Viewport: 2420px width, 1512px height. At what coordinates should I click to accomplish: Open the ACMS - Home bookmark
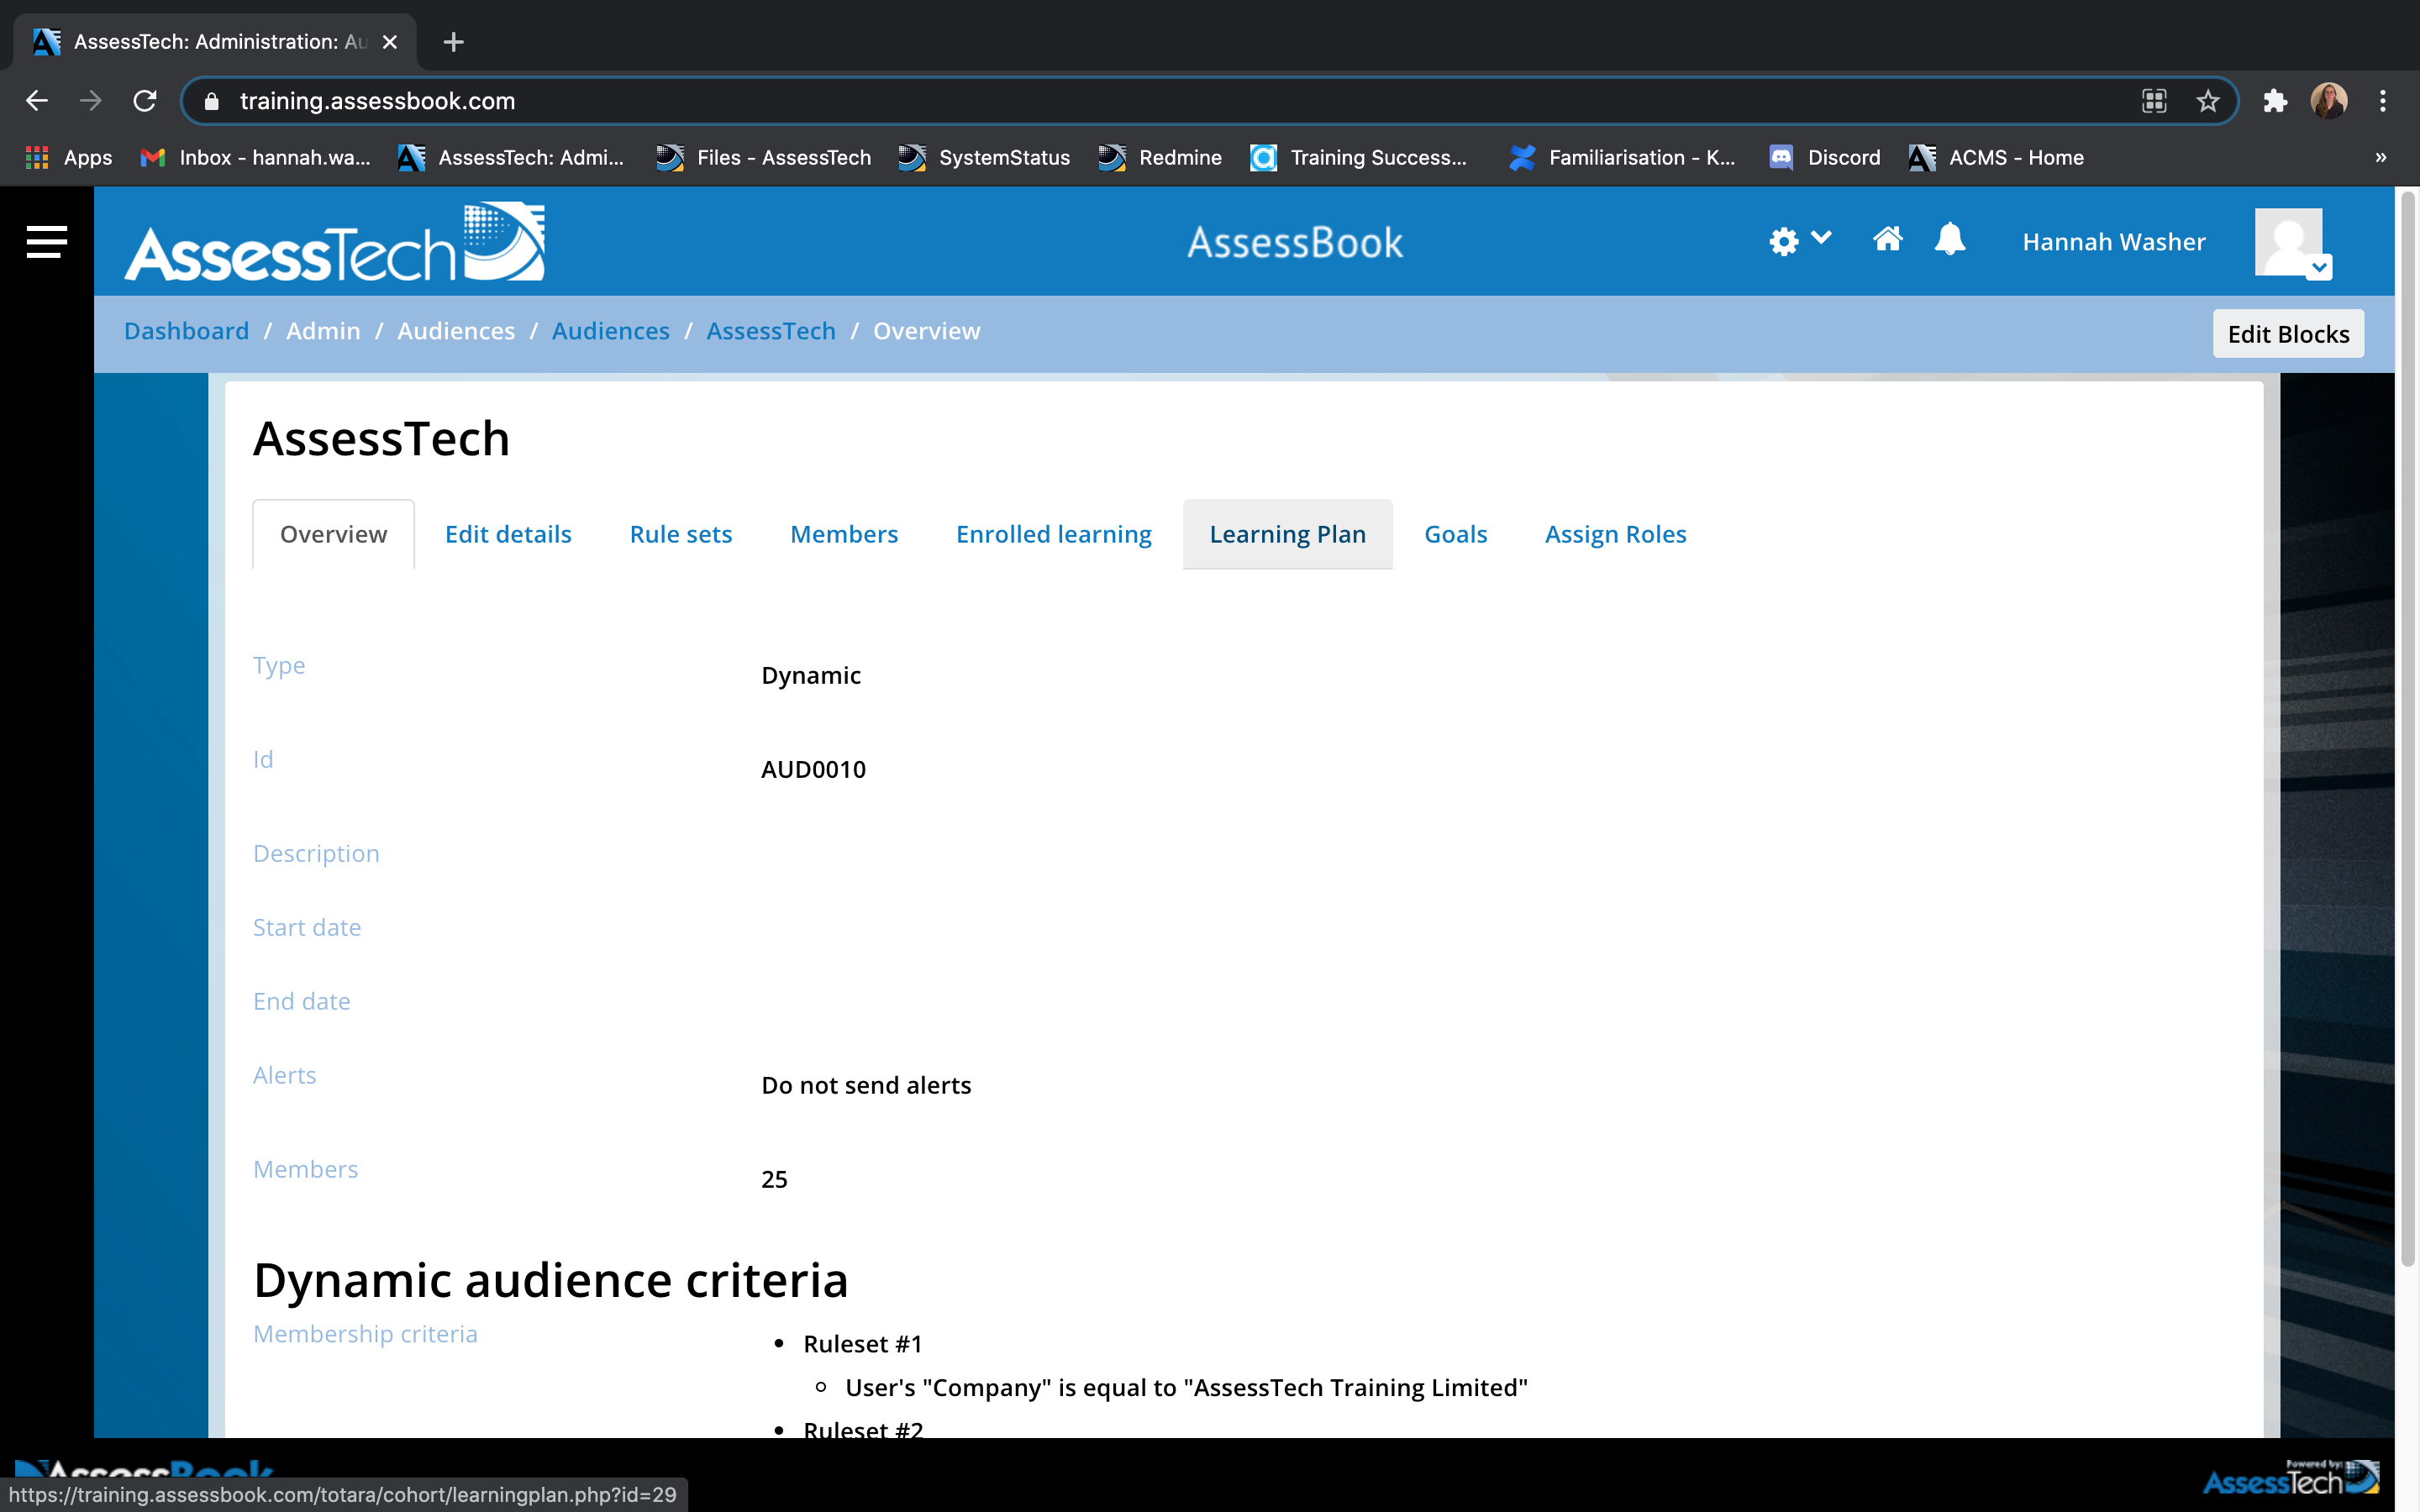1996,157
